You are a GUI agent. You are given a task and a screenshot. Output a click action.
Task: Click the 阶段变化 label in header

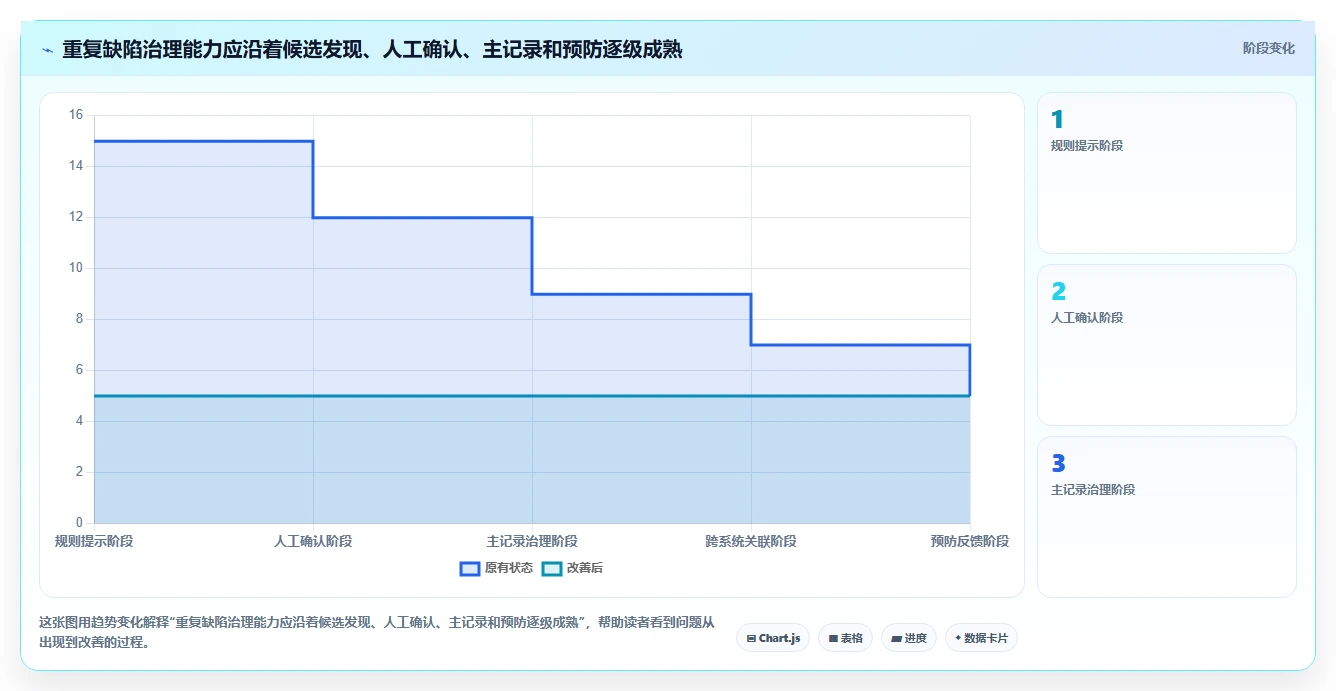click(x=1268, y=48)
